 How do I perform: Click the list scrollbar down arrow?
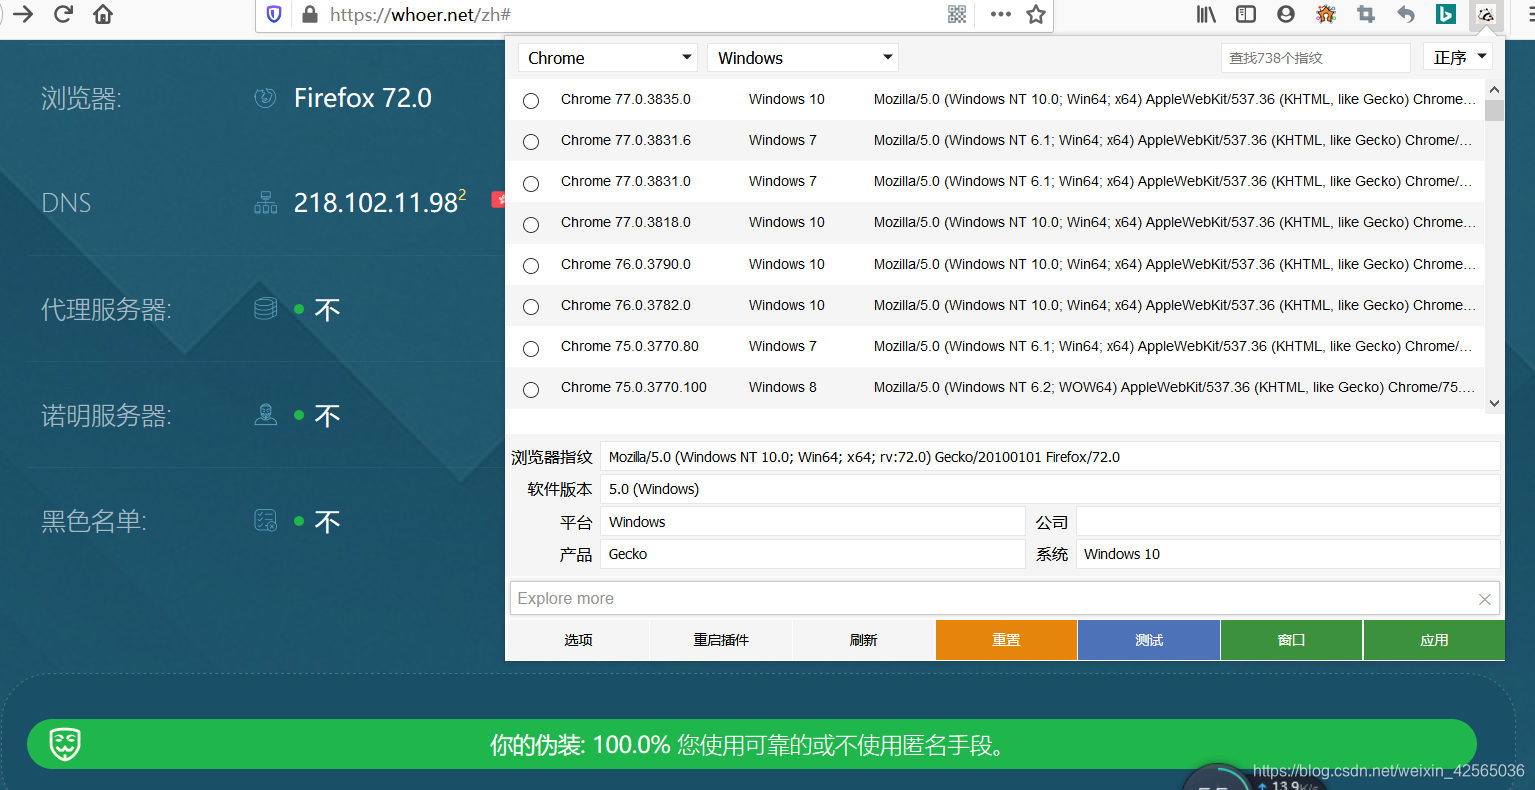pyautogui.click(x=1494, y=403)
